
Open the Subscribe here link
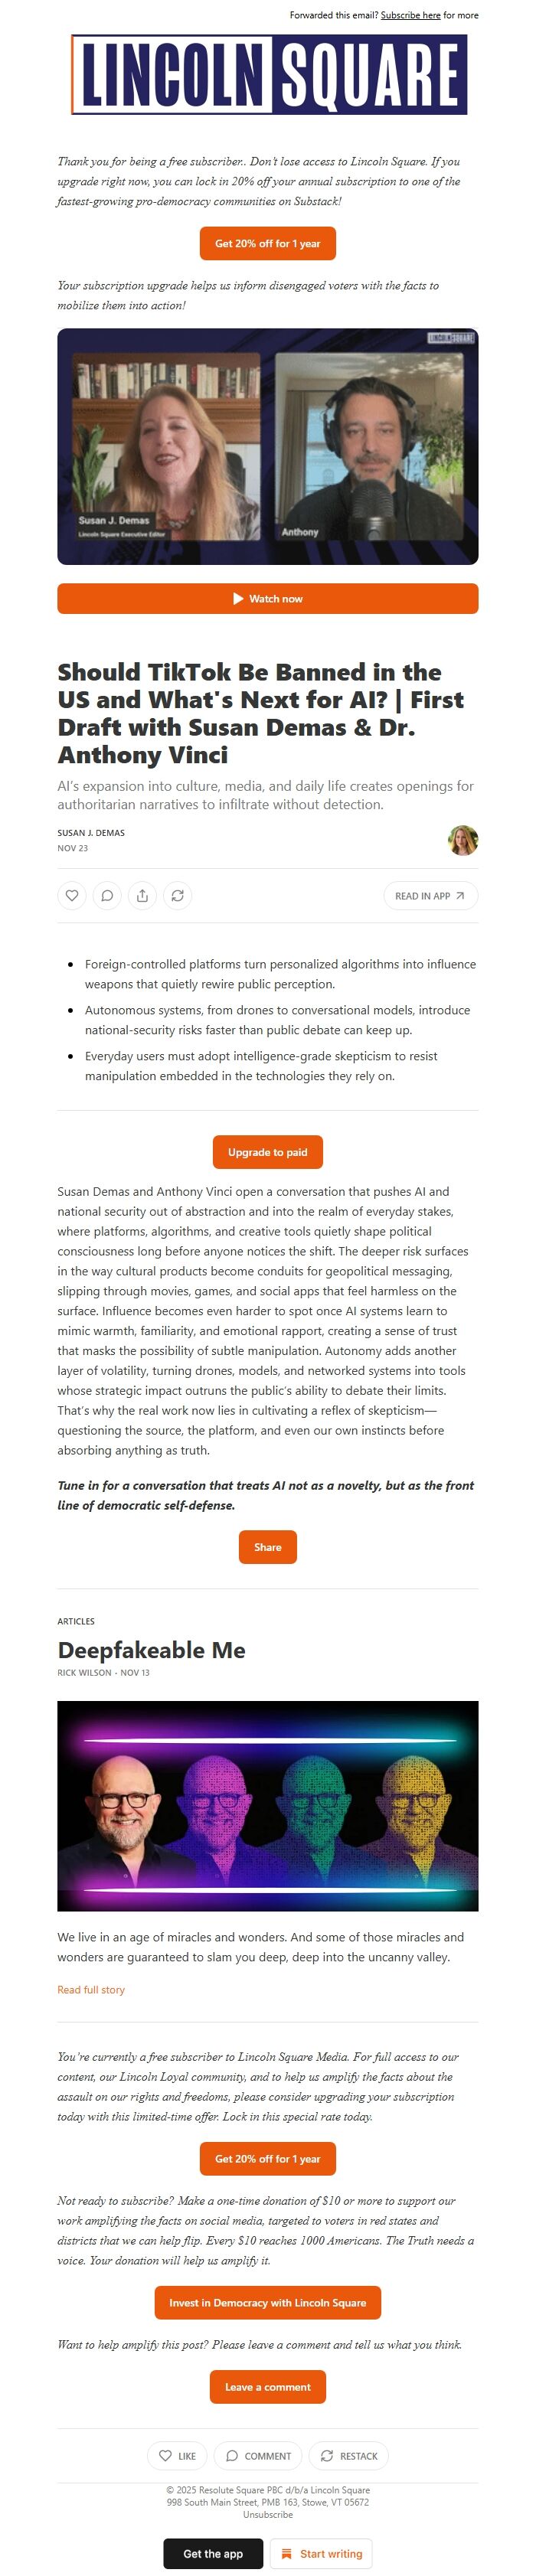point(411,15)
